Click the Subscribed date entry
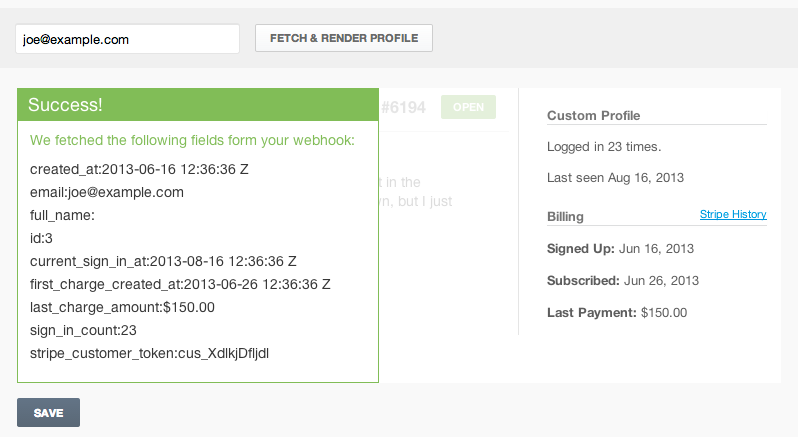 tap(622, 280)
